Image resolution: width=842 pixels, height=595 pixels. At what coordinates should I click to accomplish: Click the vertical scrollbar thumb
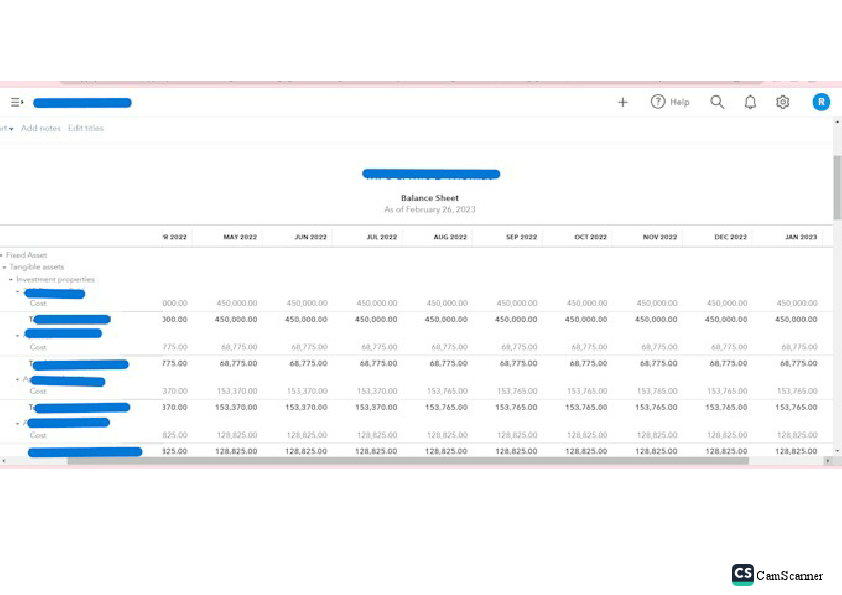tap(837, 187)
